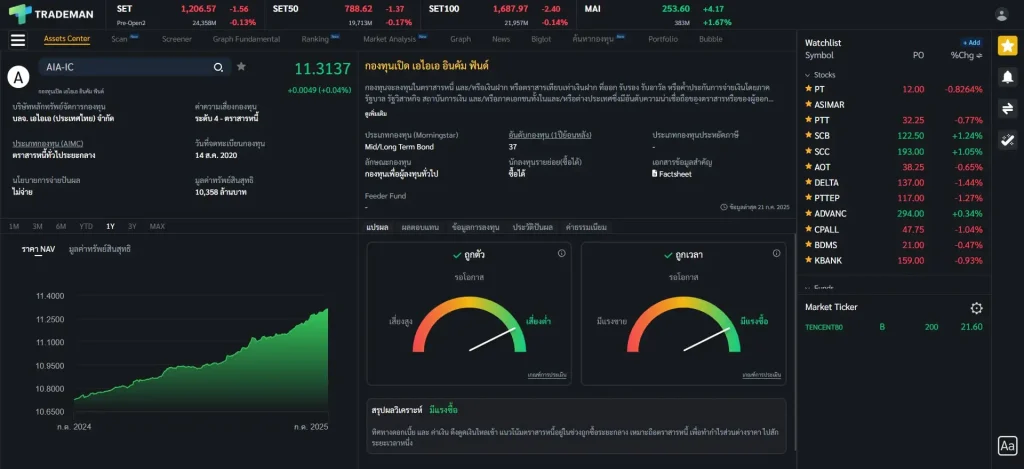This screenshot has height=469, width=1024.
Task: Open the ผลตอบแทน tab
Action: tap(421, 227)
